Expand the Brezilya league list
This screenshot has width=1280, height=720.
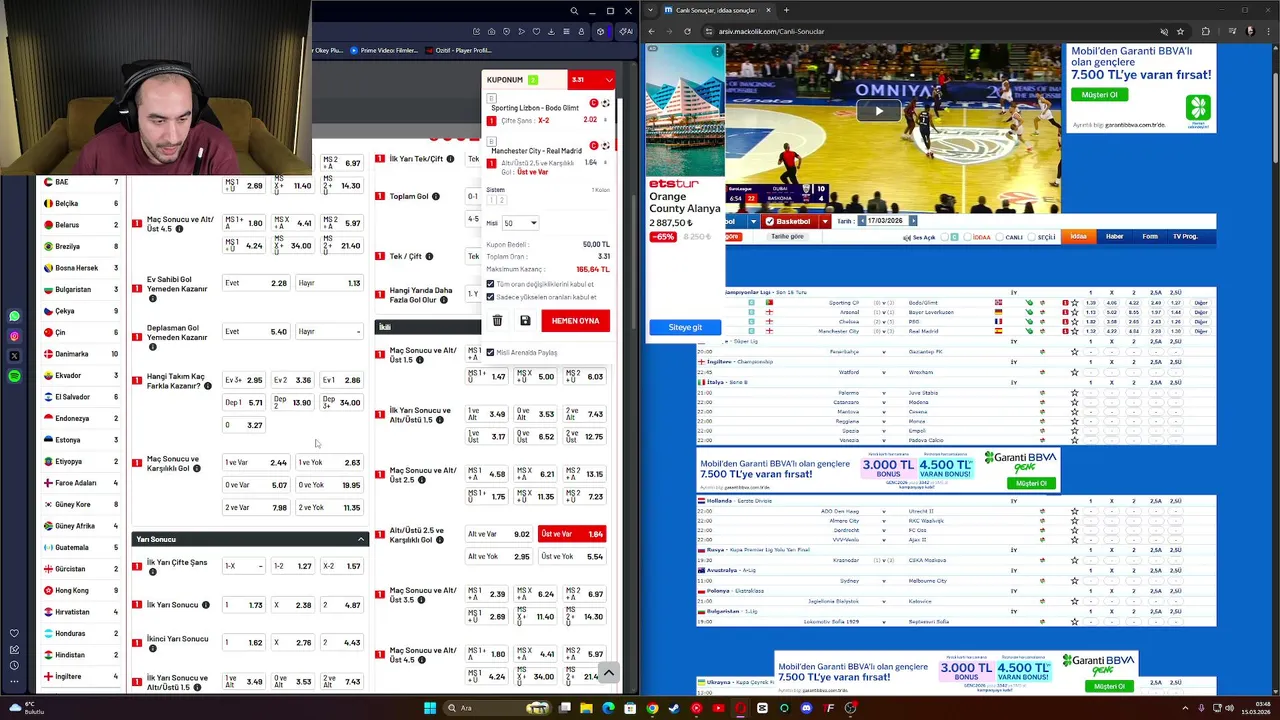point(81,246)
